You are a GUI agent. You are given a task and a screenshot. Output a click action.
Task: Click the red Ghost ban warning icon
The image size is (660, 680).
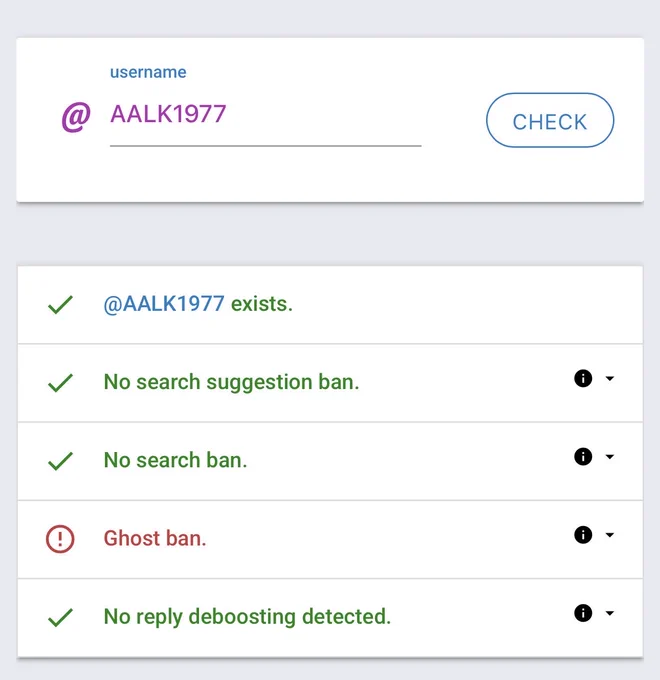pyautogui.click(x=60, y=539)
